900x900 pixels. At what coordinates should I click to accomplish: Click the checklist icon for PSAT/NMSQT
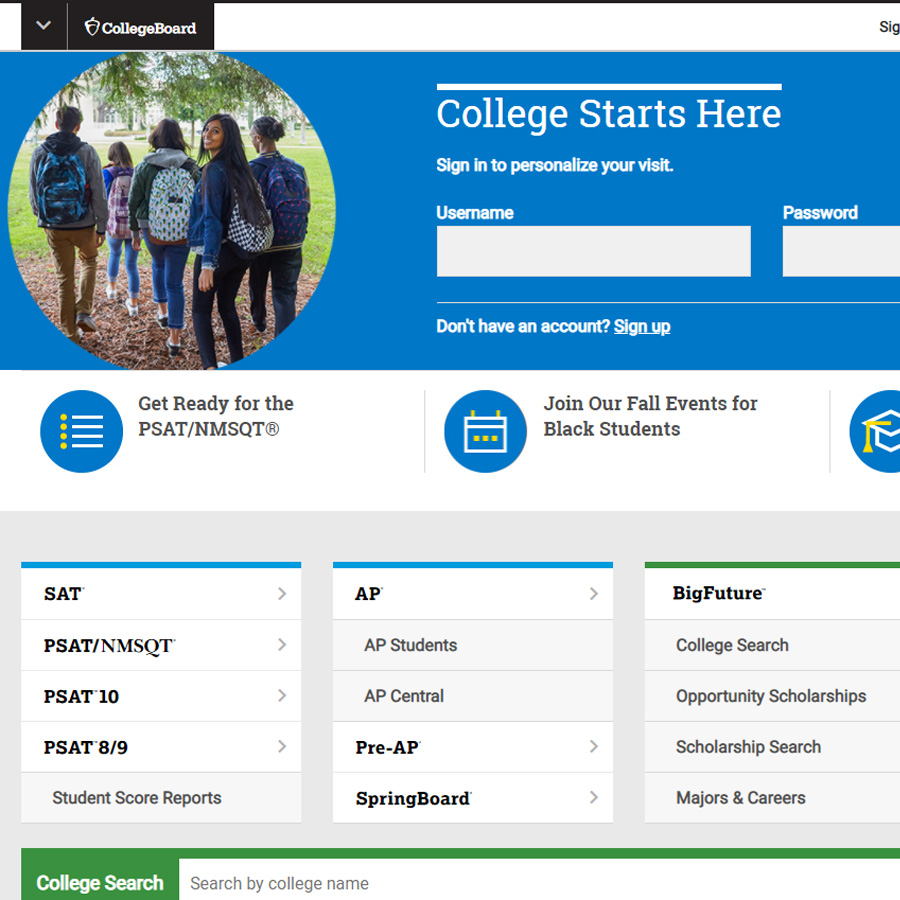81,431
